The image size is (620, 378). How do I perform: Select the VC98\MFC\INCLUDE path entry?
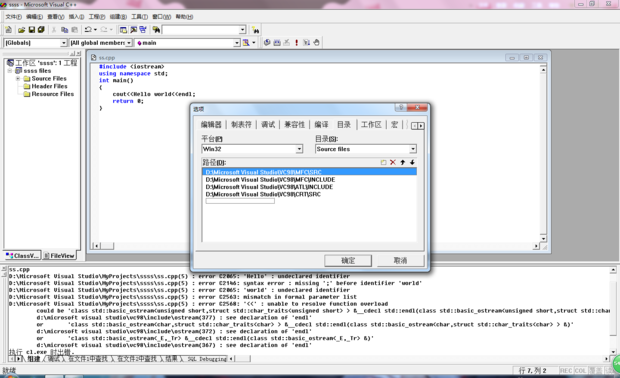(x=270, y=180)
